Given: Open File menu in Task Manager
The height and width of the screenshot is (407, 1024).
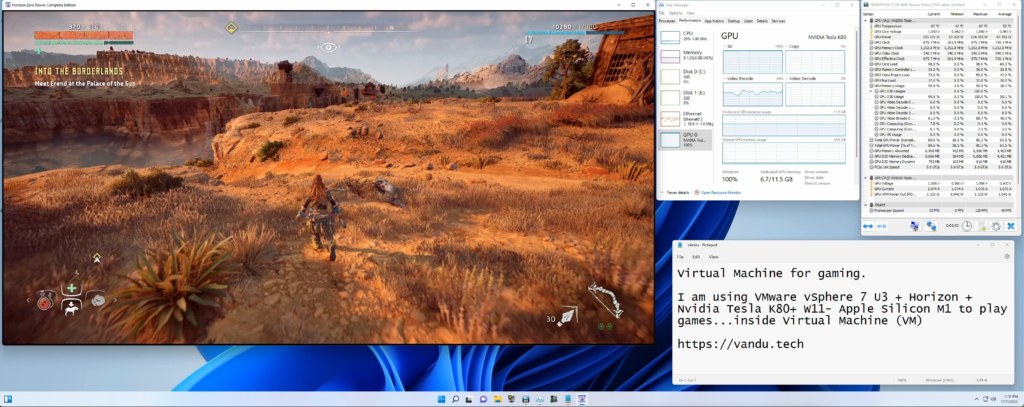Looking at the screenshot, I should [x=662, y=13].
